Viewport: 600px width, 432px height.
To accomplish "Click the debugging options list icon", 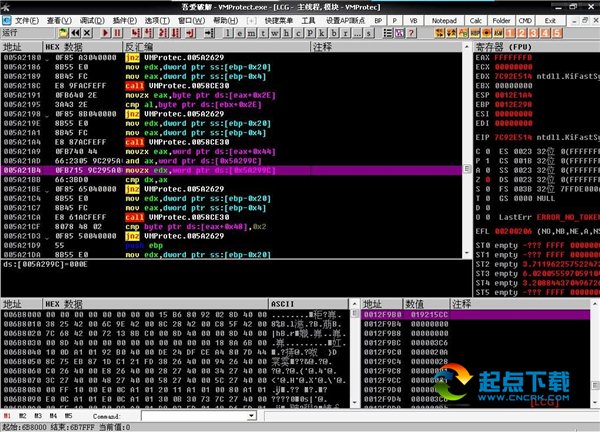I will click(x=388, y=33).
